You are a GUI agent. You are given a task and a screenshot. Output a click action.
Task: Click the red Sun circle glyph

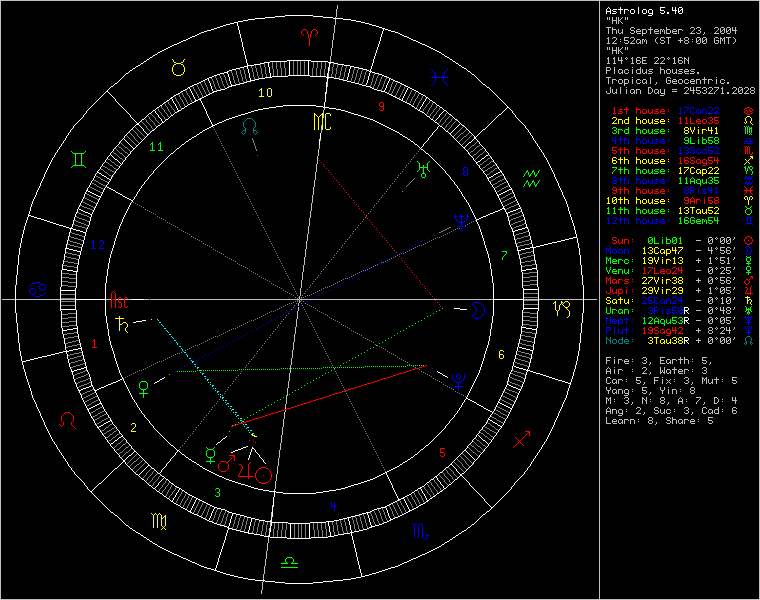[x=263, y=475]
